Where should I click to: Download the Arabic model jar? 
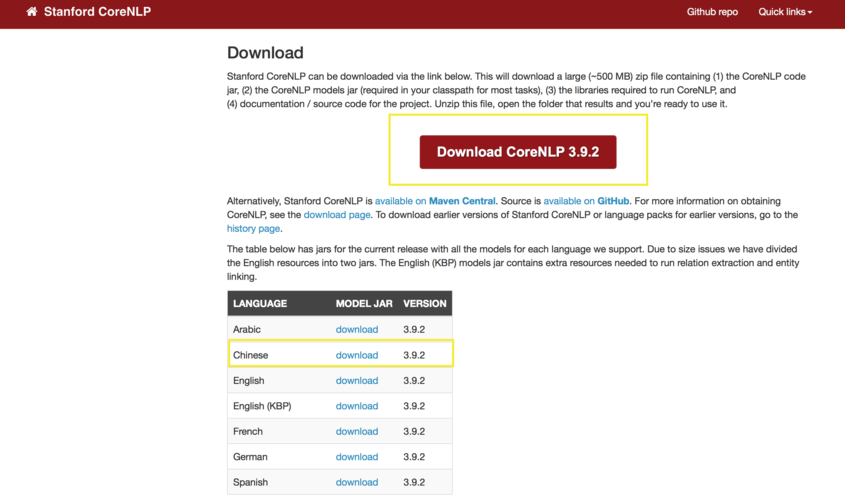357,329
